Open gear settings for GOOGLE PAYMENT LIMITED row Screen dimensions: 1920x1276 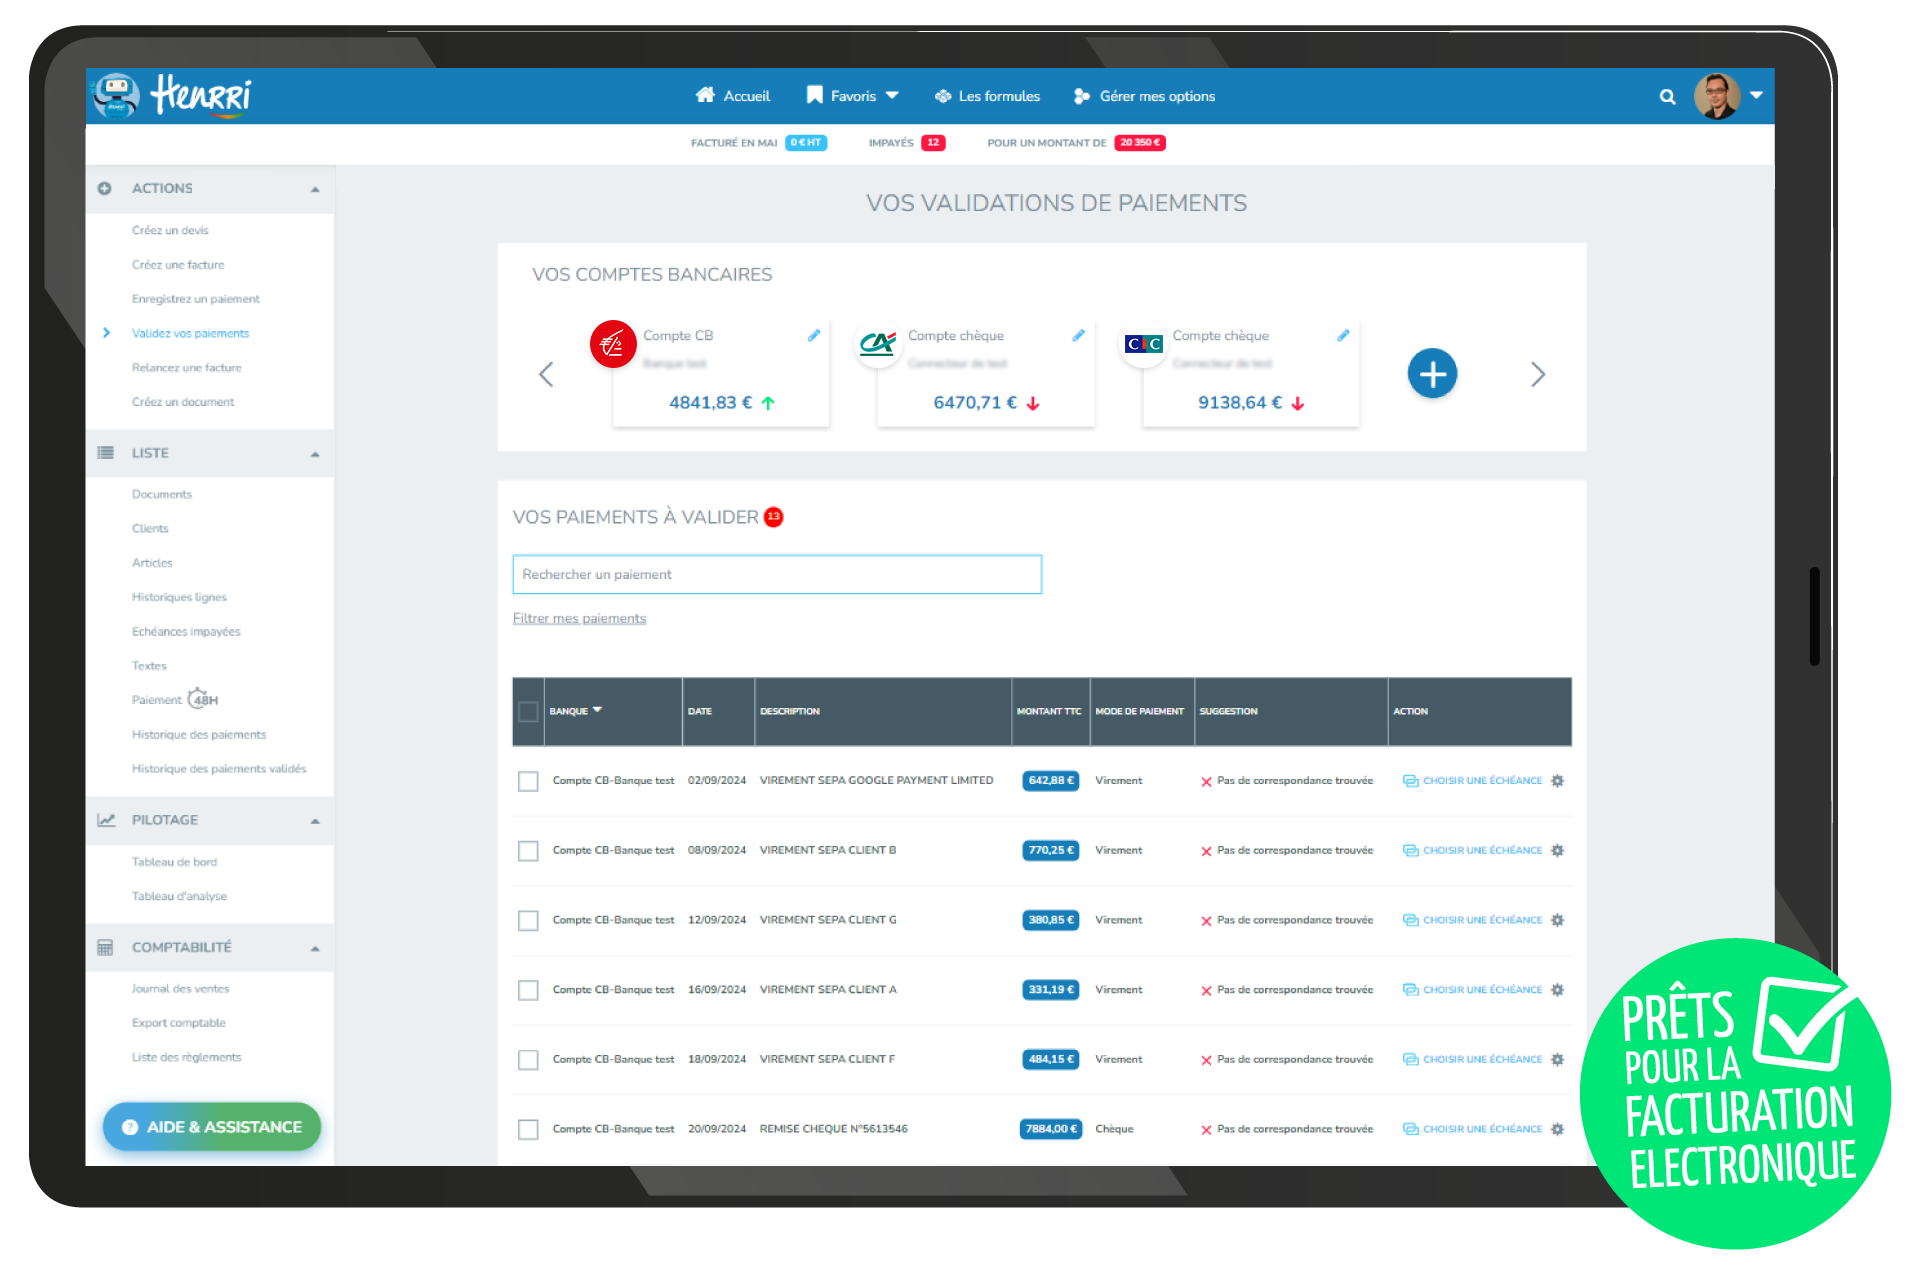tap(1557, 781)
